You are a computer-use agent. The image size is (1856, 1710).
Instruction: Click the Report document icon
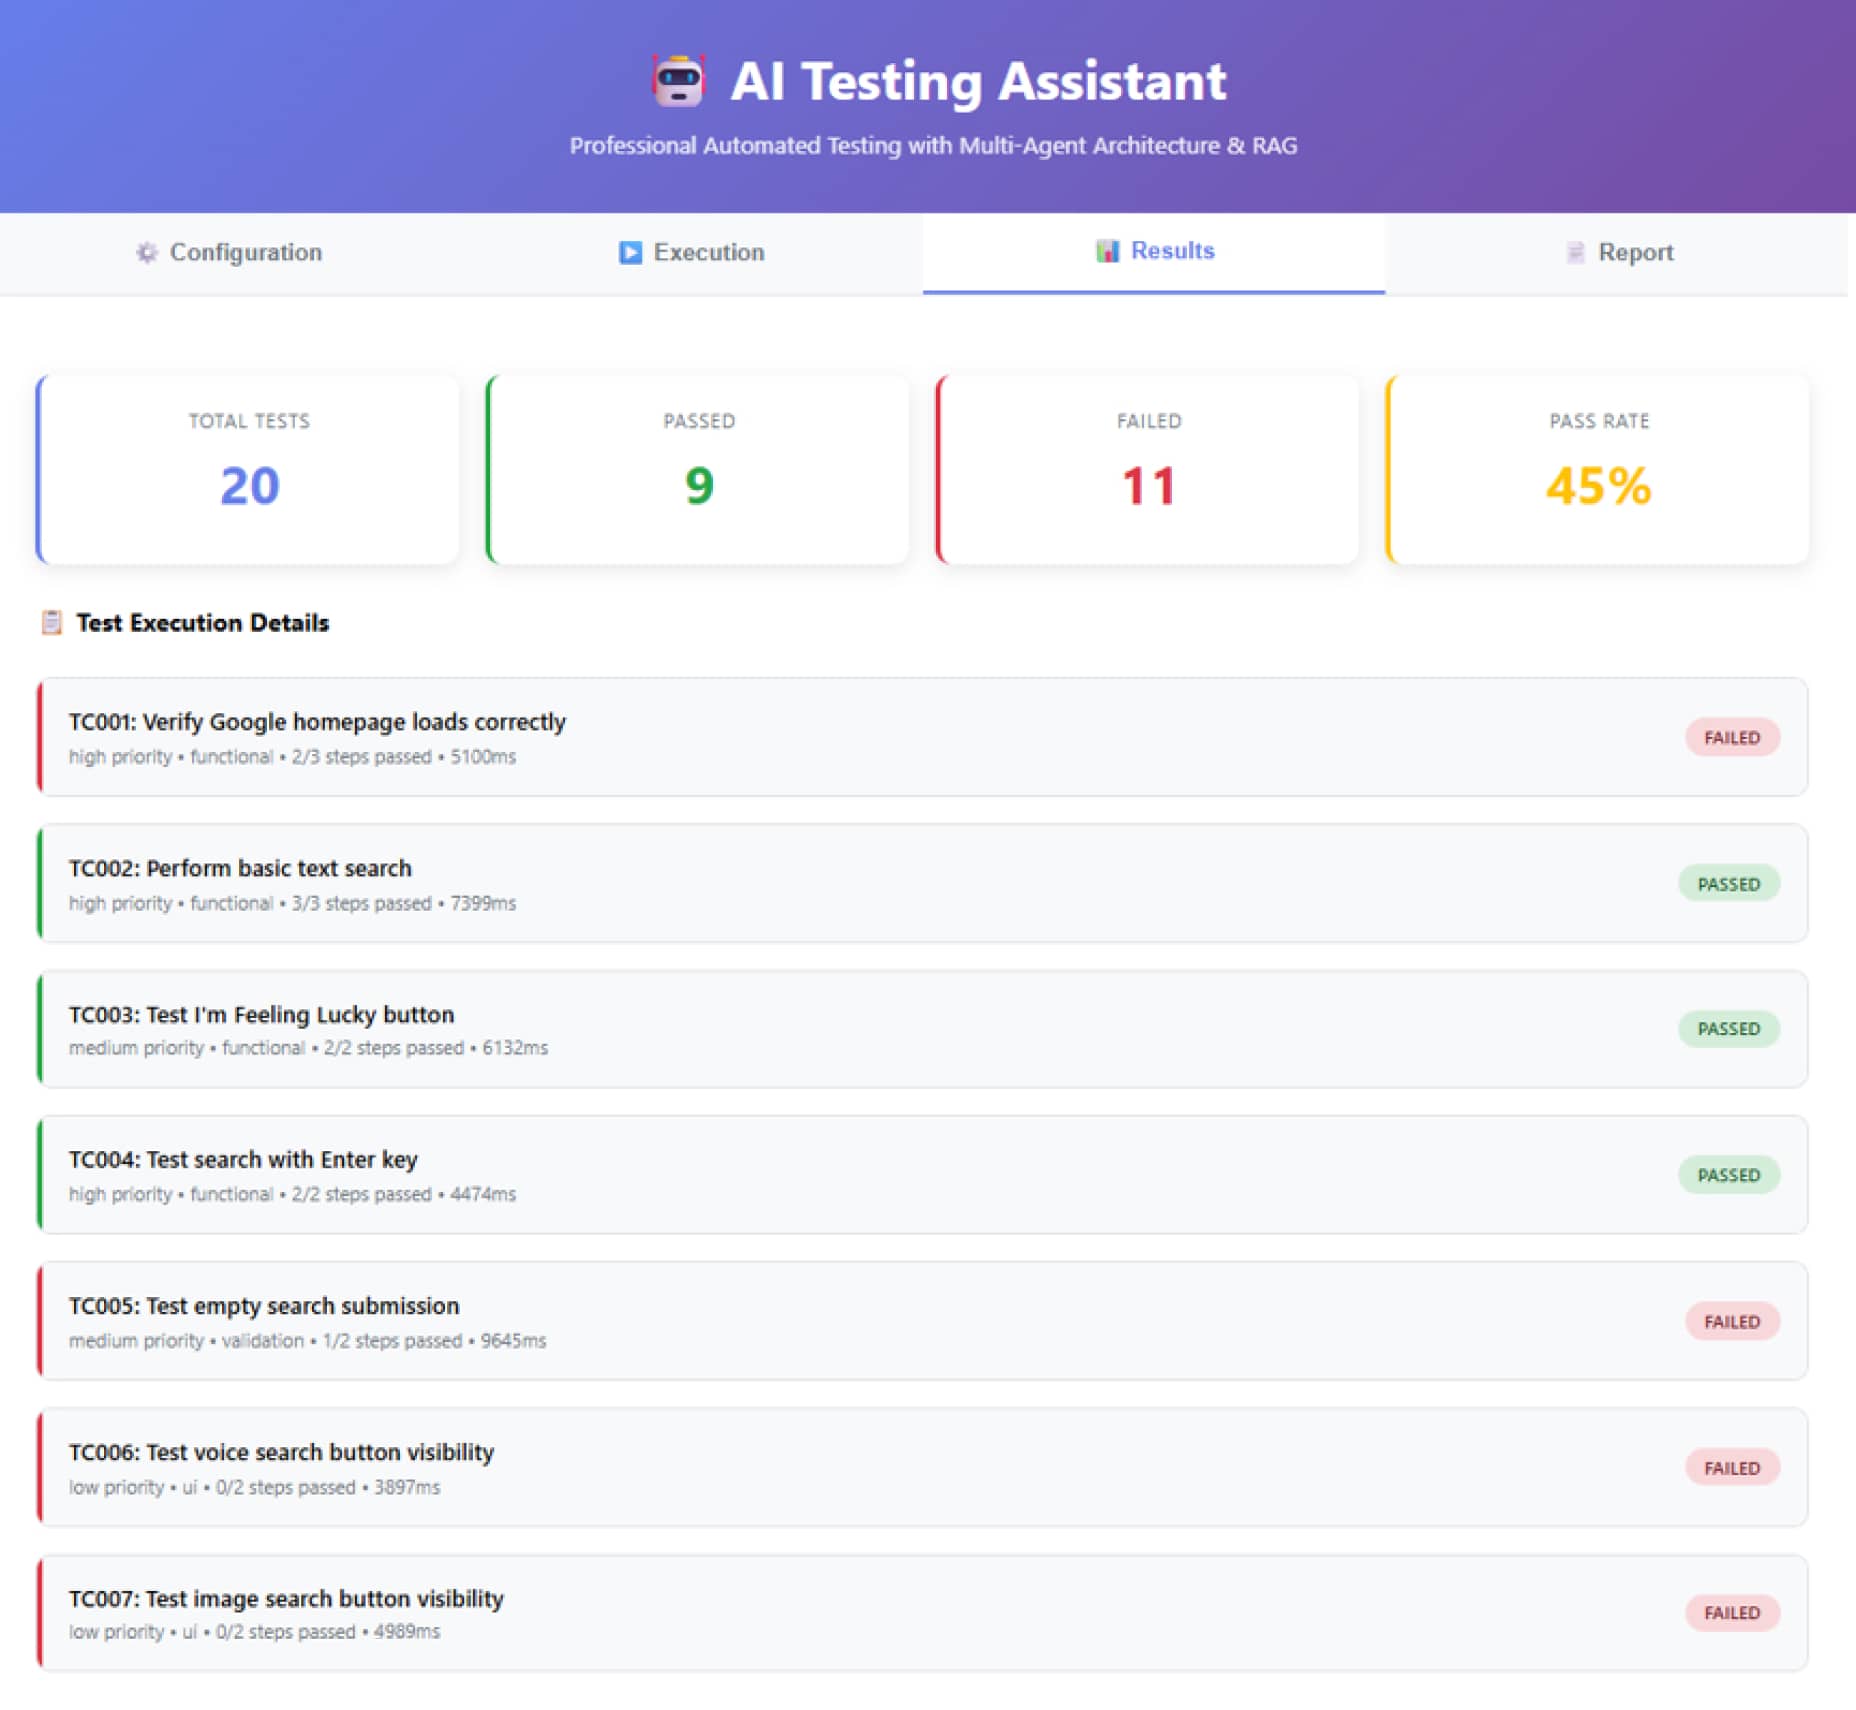(x=1575, y=253)
